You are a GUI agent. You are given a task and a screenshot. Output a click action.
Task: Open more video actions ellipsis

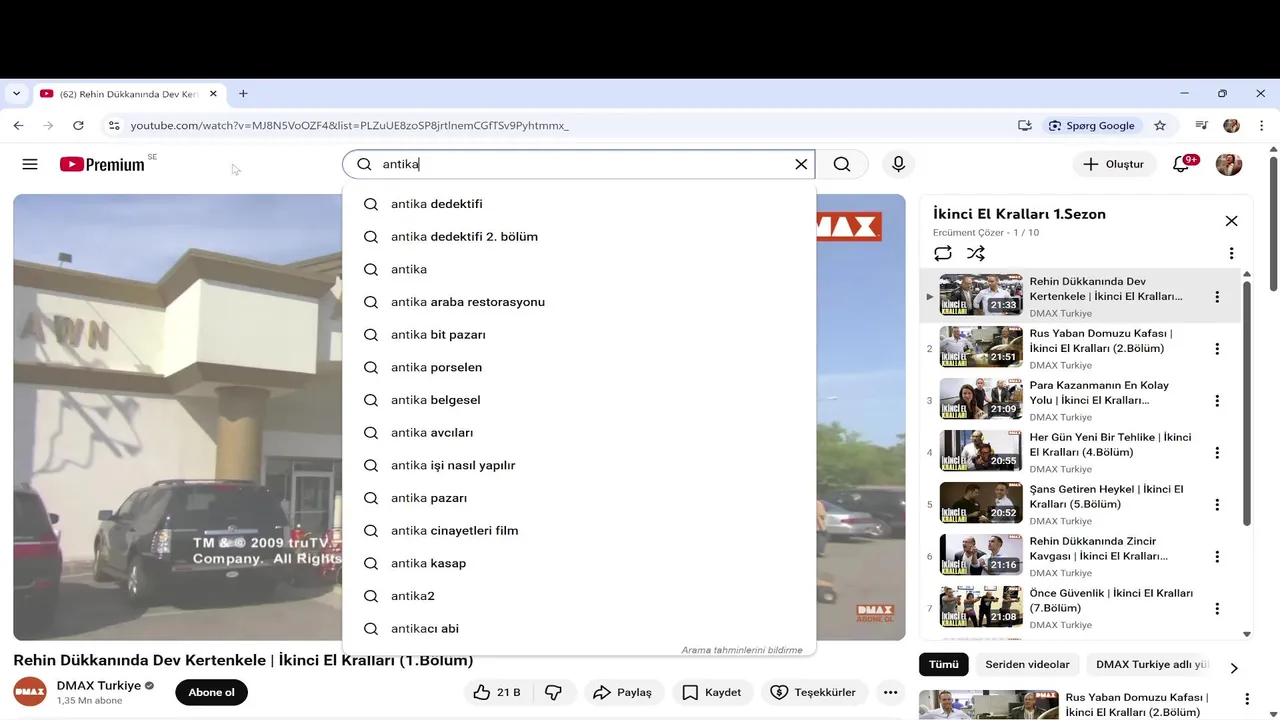tap(889, 692)
